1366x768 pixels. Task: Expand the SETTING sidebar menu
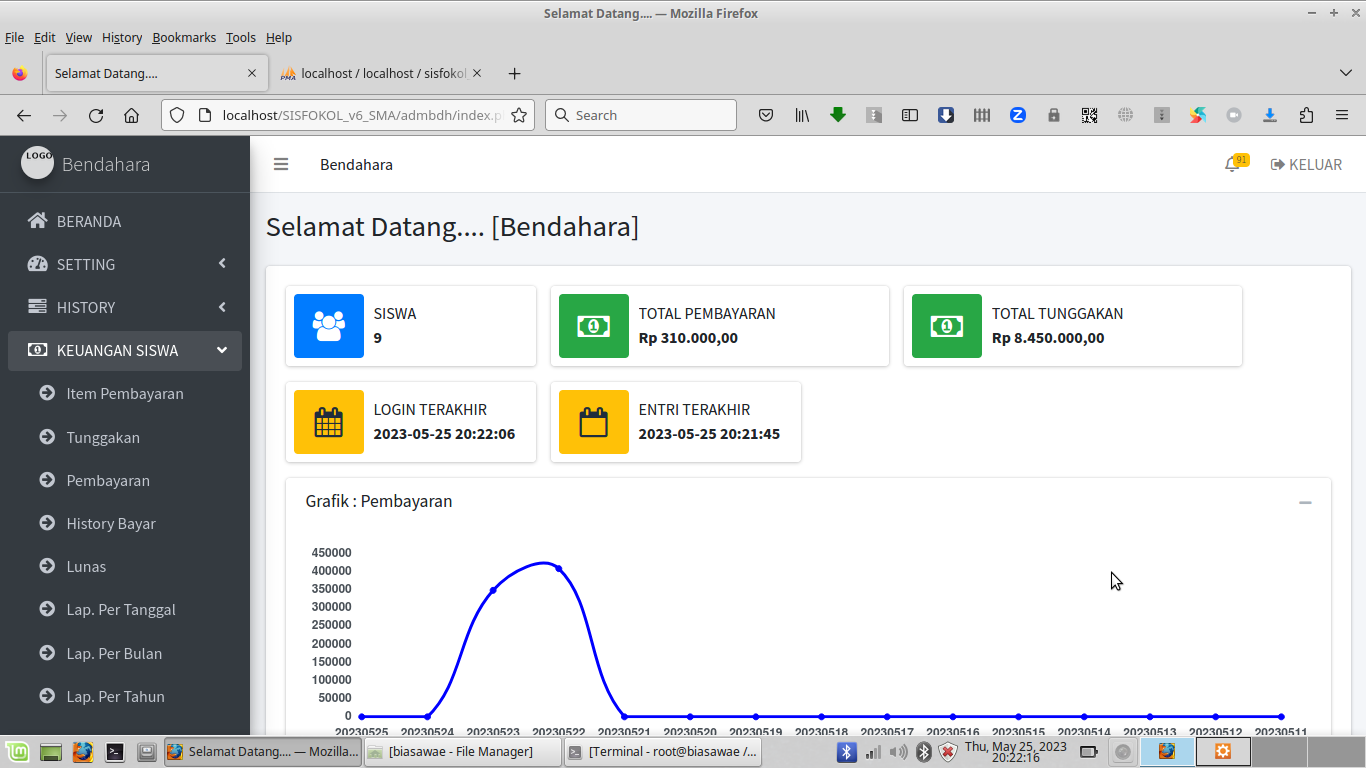pyautogui.click(x=125, y=264)
